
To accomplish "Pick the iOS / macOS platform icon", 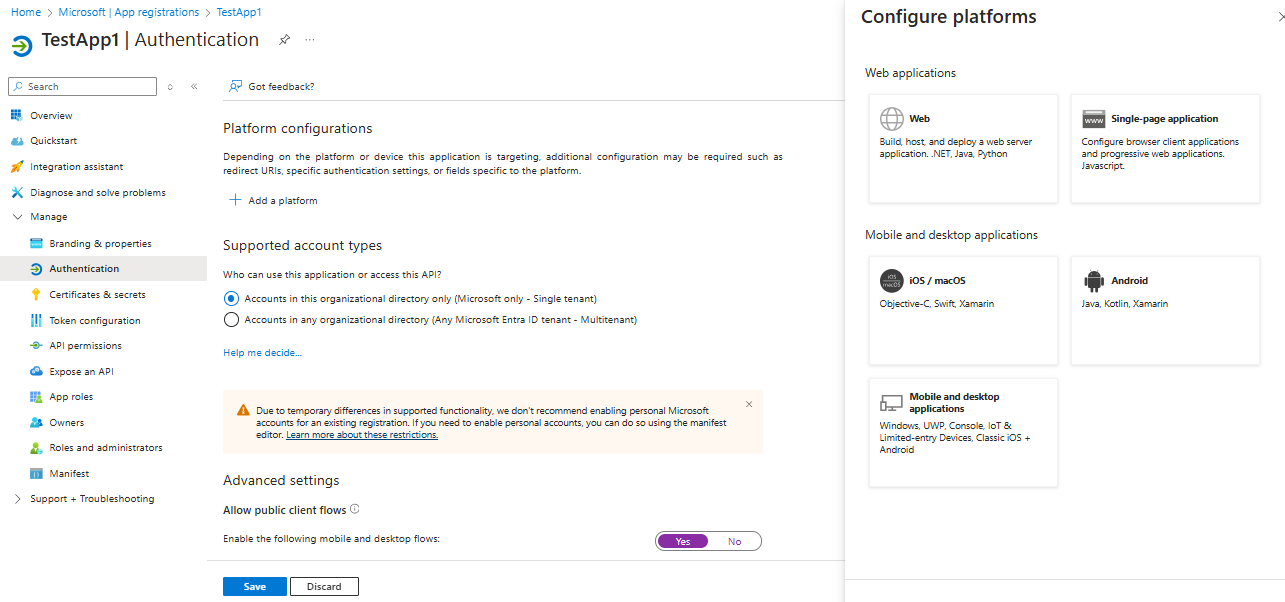I will pyautogui.click(x=892, y=281).
